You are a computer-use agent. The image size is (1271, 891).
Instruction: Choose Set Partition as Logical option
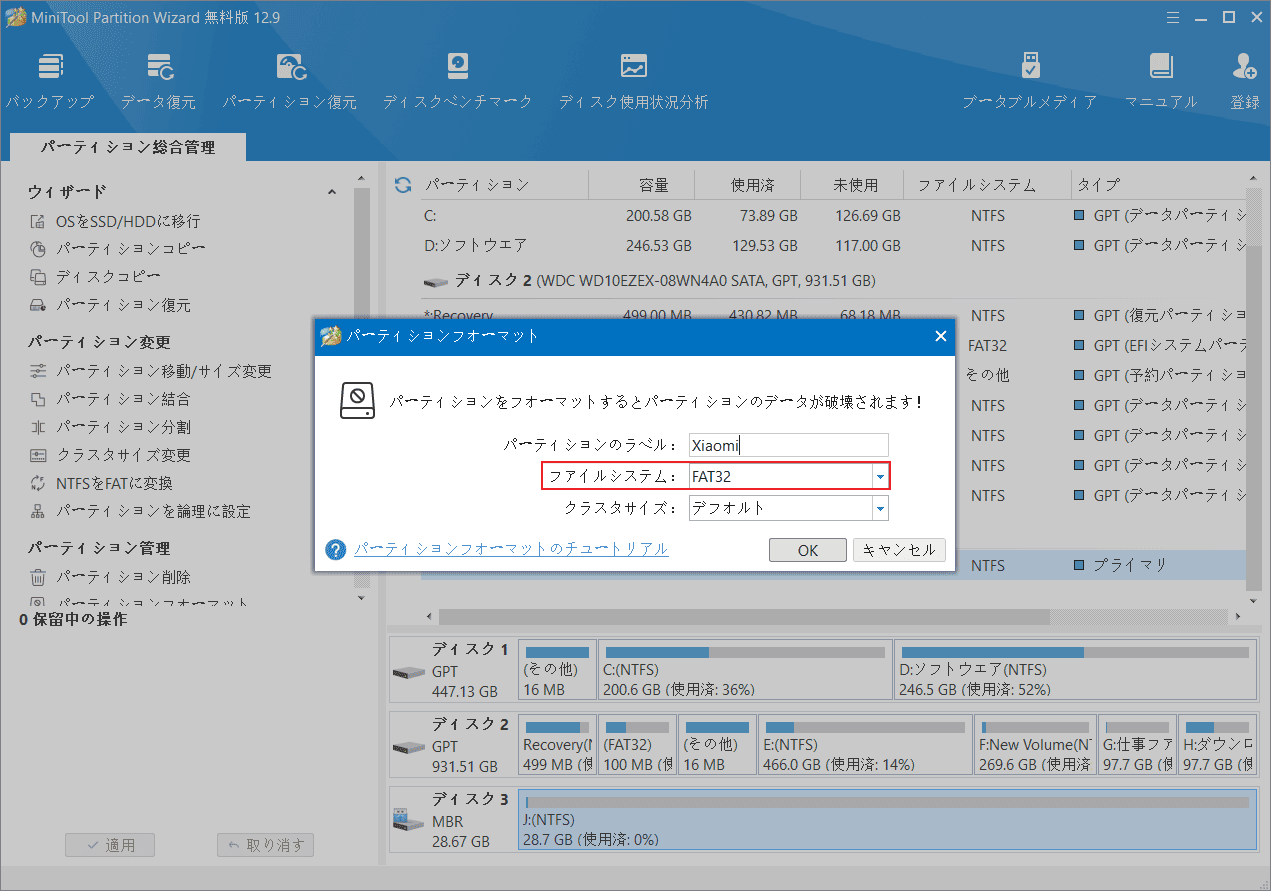pyautogui.click(x=139, y=511)
